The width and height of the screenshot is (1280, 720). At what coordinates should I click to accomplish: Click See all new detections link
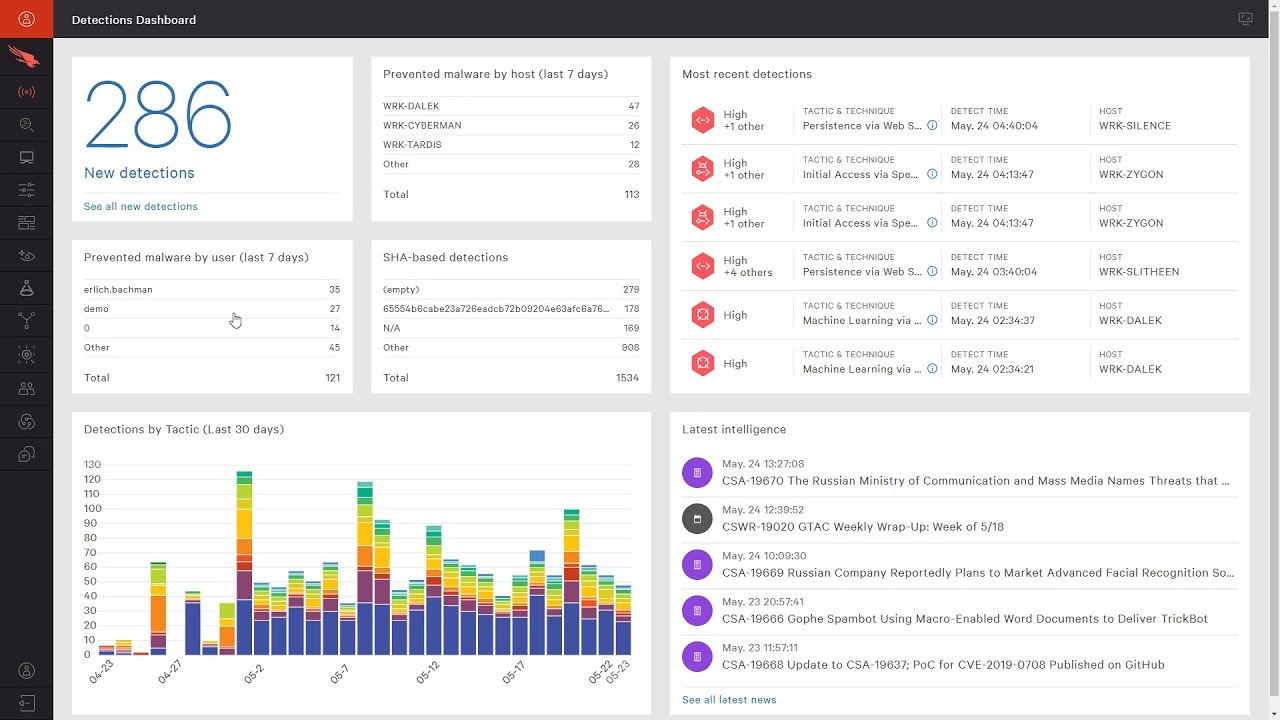[141, 207]
